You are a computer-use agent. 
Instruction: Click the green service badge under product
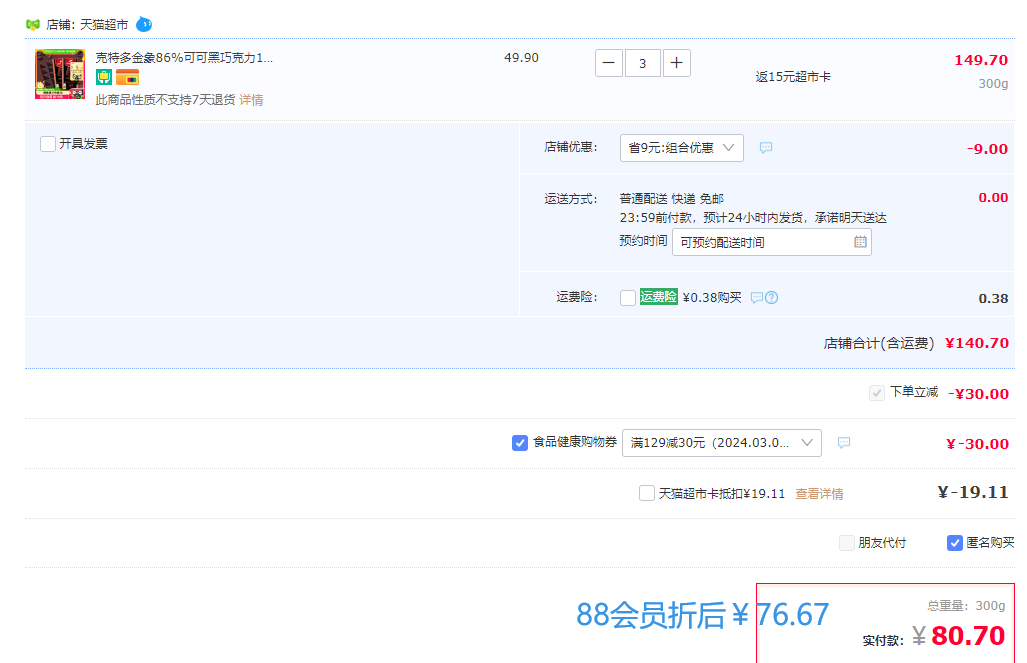pos(103,77)
